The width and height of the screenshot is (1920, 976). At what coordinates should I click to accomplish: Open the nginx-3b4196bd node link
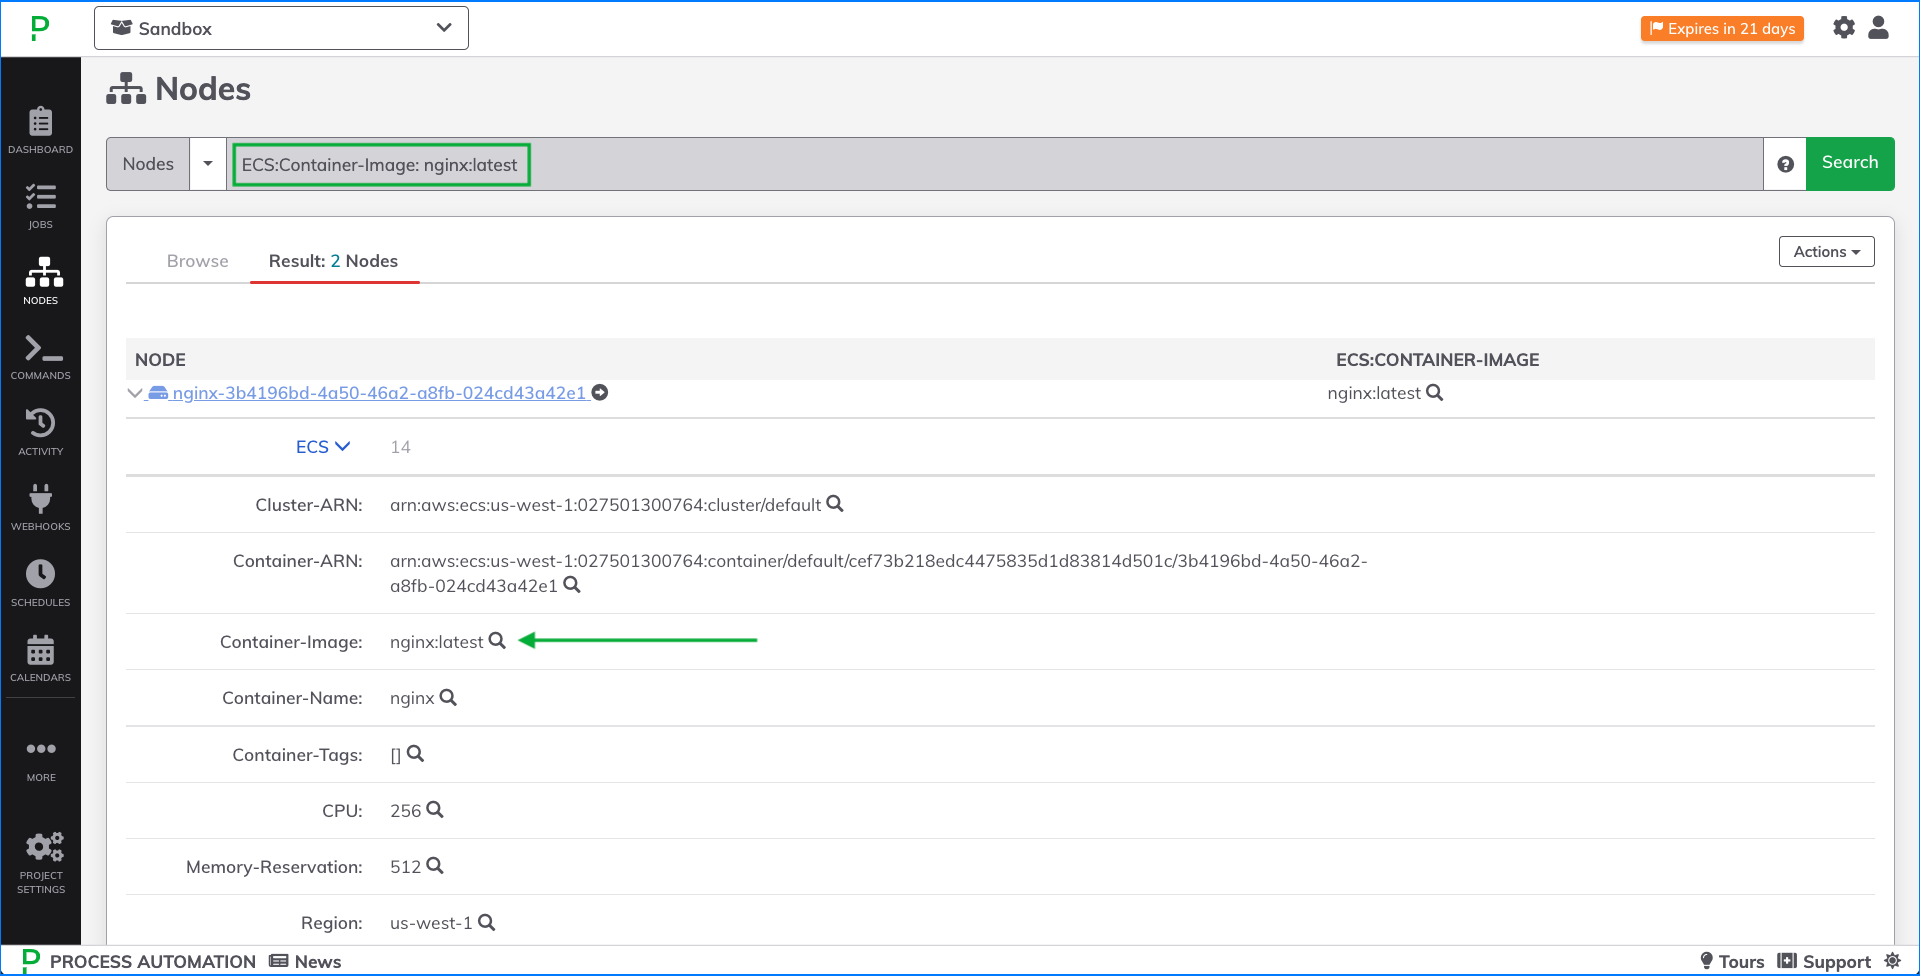pos(379,393)
